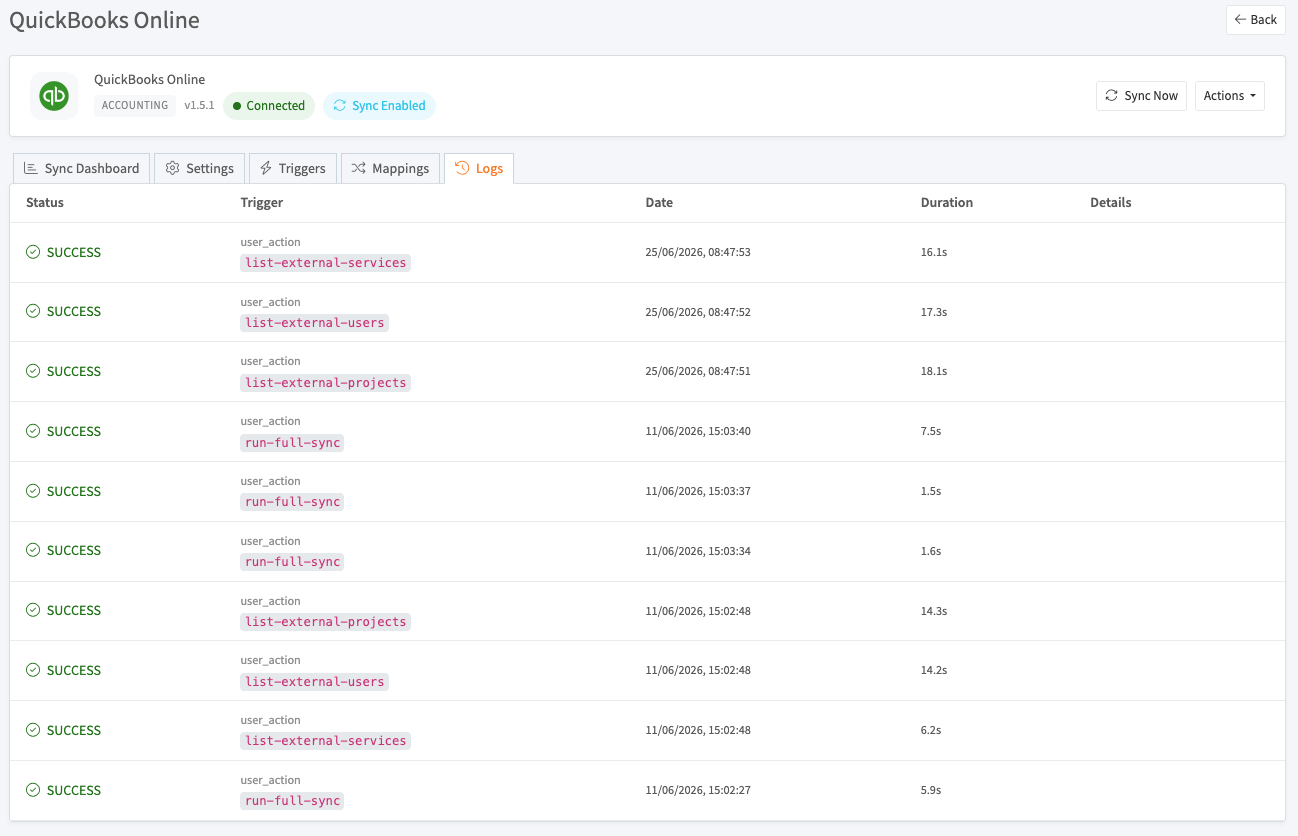Viewport: 1298px width, 836px height.
Task: Click run-full-sync tag in 1.5s row
Action: point(292,502)
